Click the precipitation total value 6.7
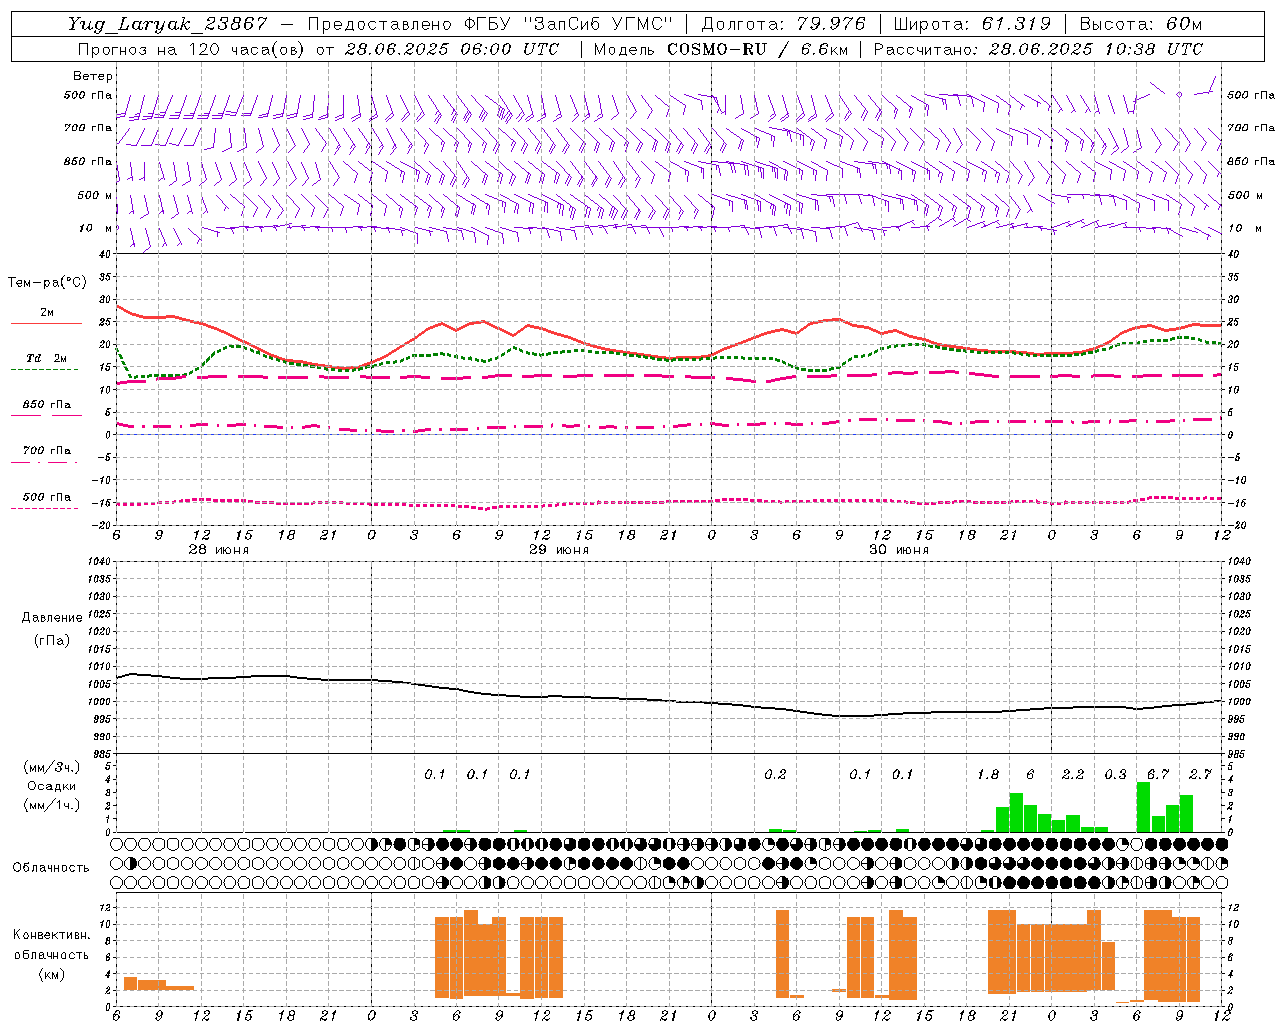Viewport: 1280px width, 1024px height. 1158,774
